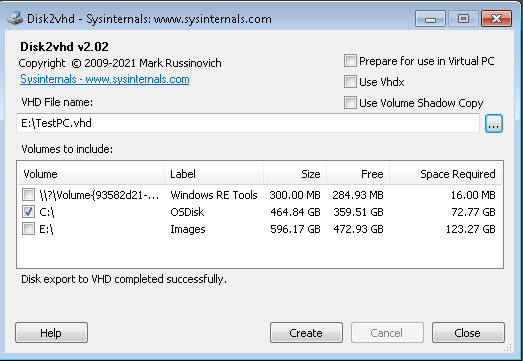Viewport: 523px width, 361px height.
Task: Open the browse (...) file button
Action: 494,124
